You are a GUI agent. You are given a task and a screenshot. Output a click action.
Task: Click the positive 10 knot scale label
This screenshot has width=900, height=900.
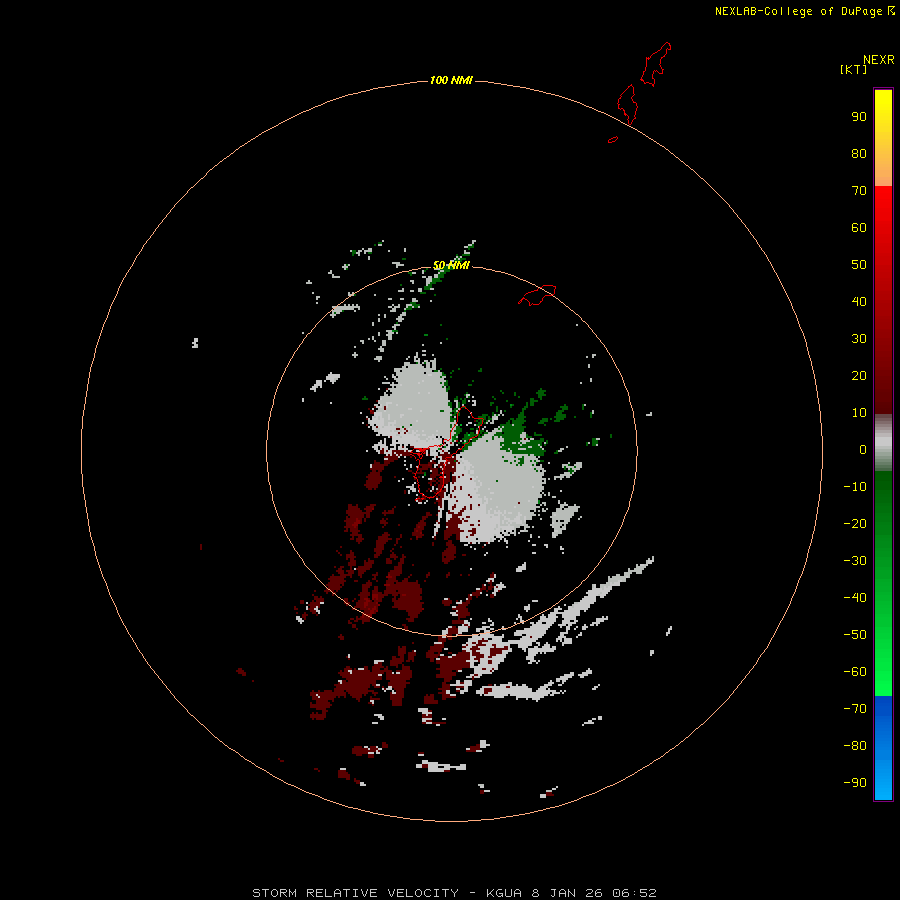click(859, 413)
